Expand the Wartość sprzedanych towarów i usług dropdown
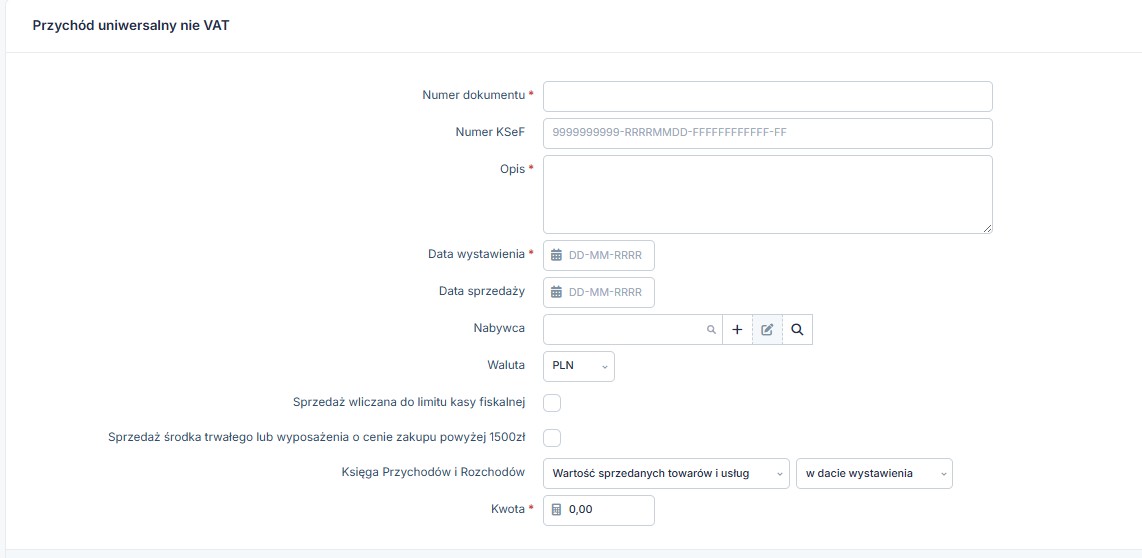 666,474
